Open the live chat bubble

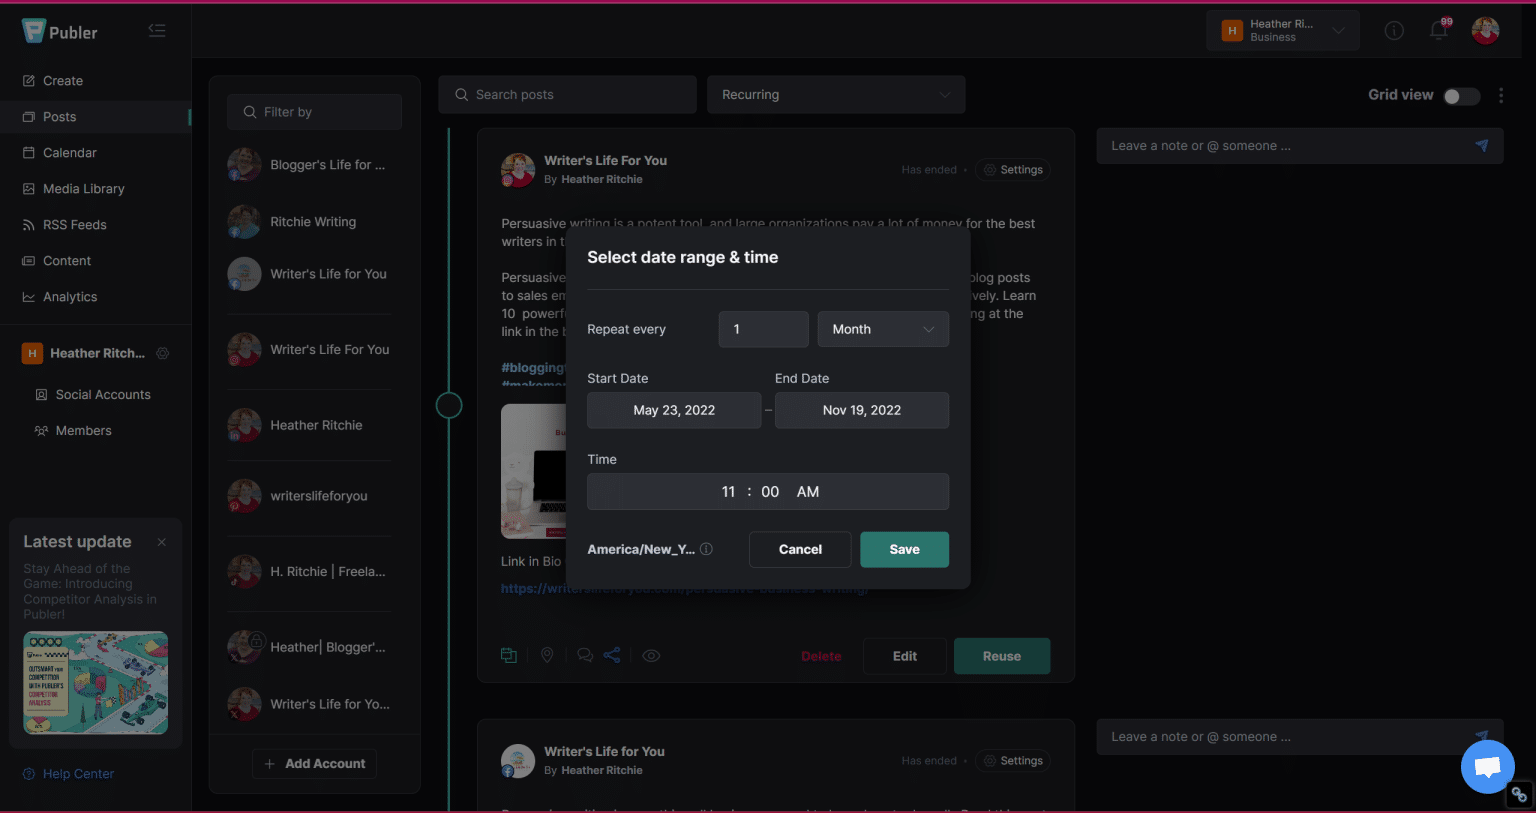(x=1487, y=766)
